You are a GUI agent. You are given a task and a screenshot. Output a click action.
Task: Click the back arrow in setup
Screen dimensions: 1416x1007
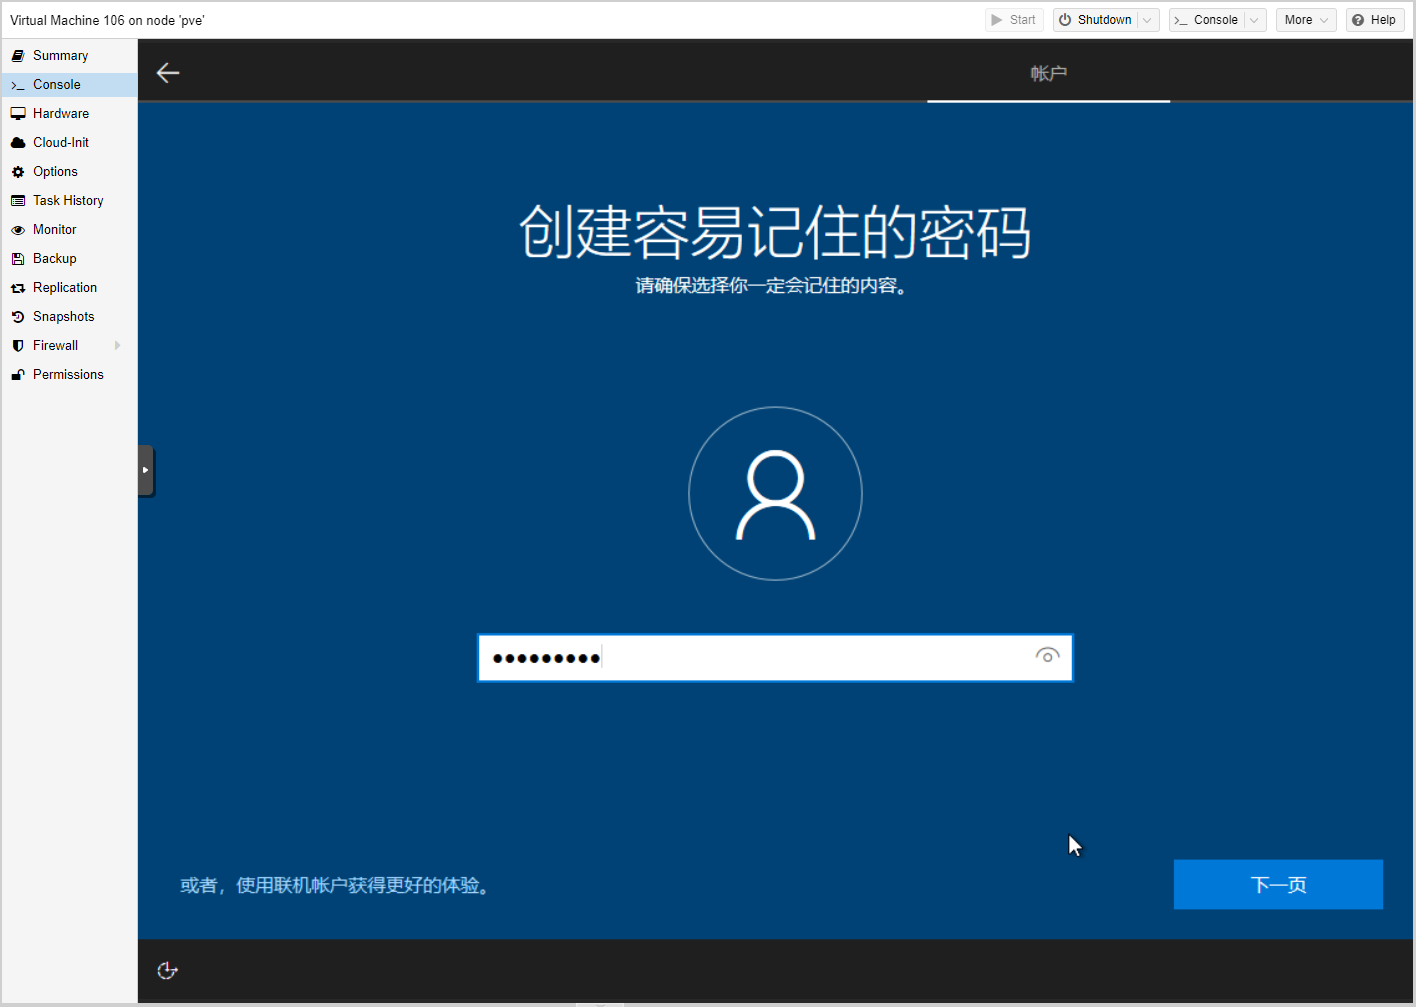pos(168,72)
